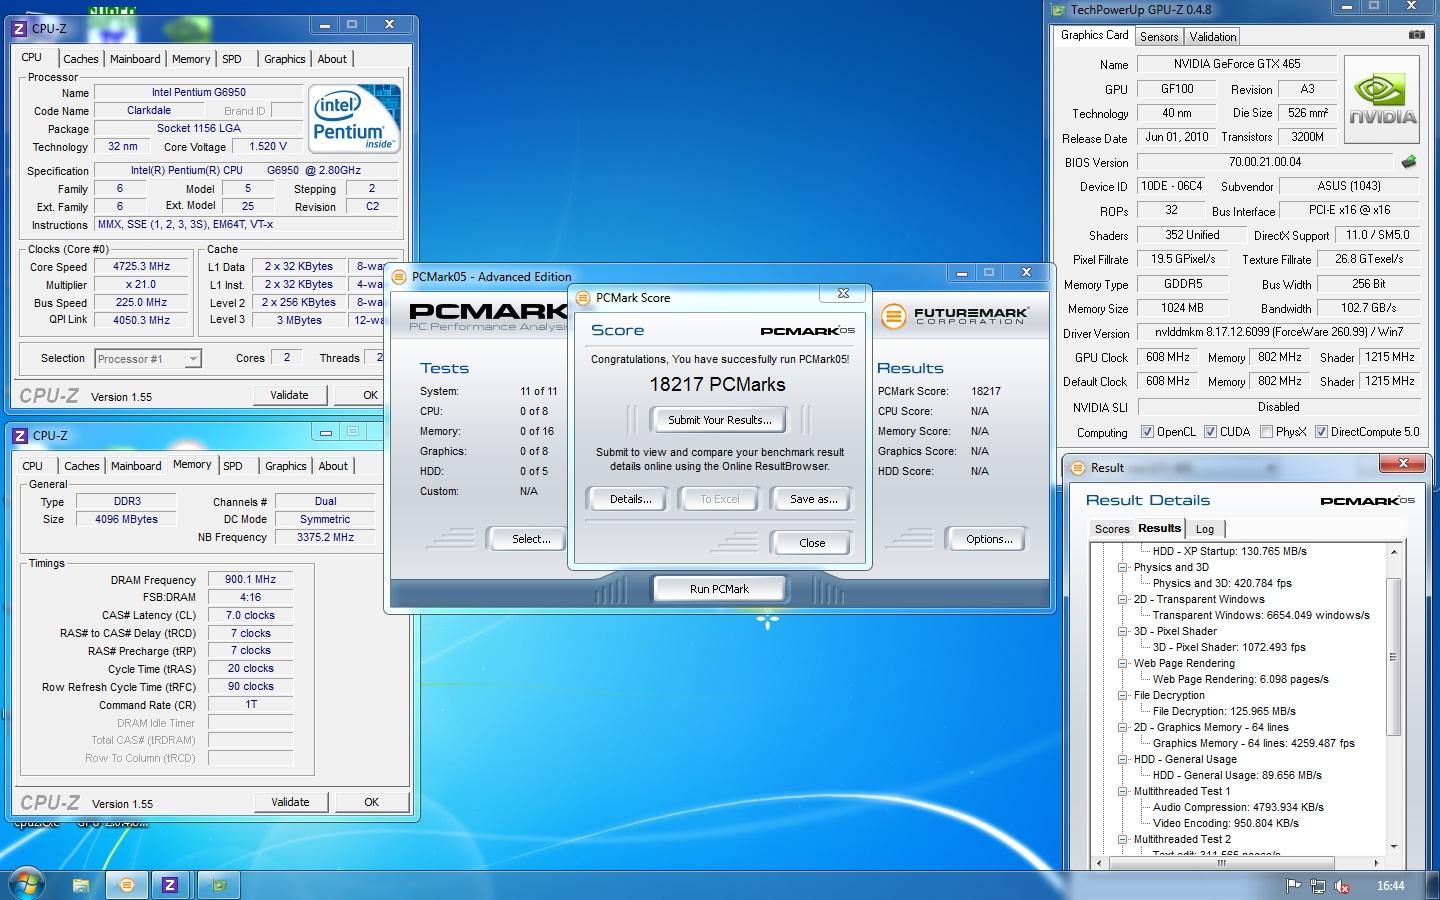Collapse the HDD - General Usage node
This screenshot has width=1440, height=900.
click(1122, 759)
